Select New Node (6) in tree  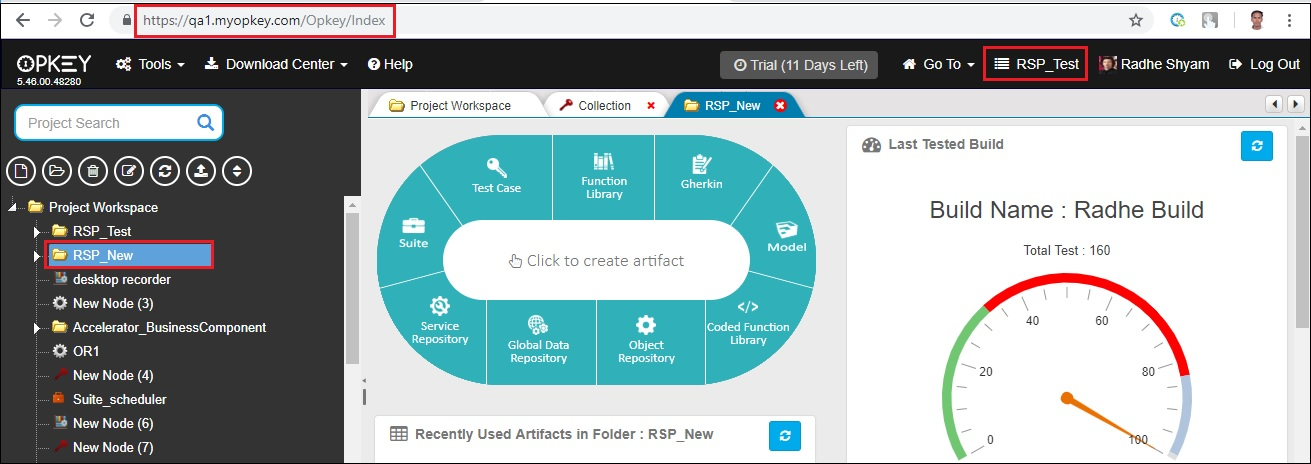click(102, 423)
